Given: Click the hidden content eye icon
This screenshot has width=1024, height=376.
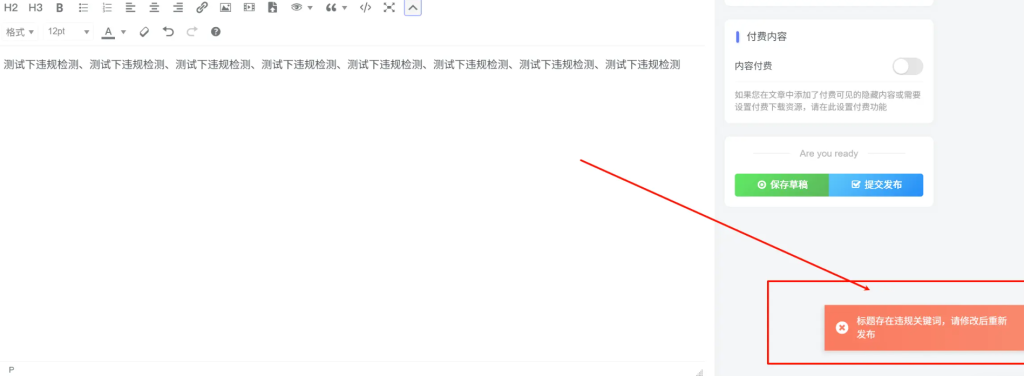Looking at the screenshot, I should pyautogui.click(x=296, y=8).
